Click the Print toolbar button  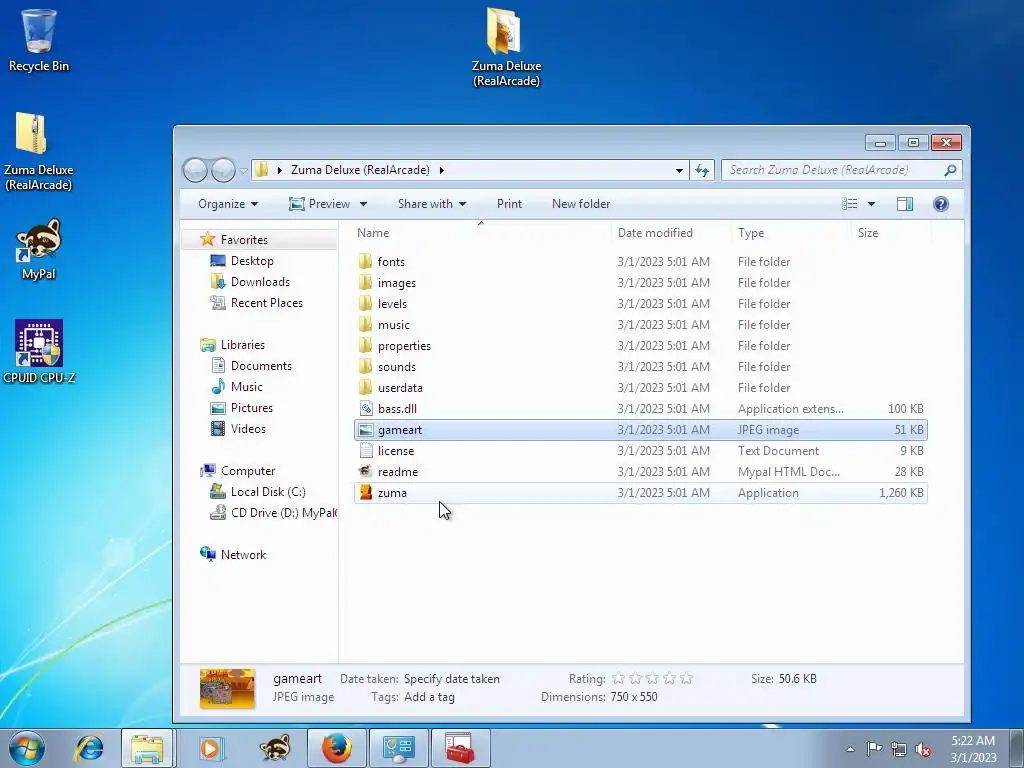[x=509, y=204]
